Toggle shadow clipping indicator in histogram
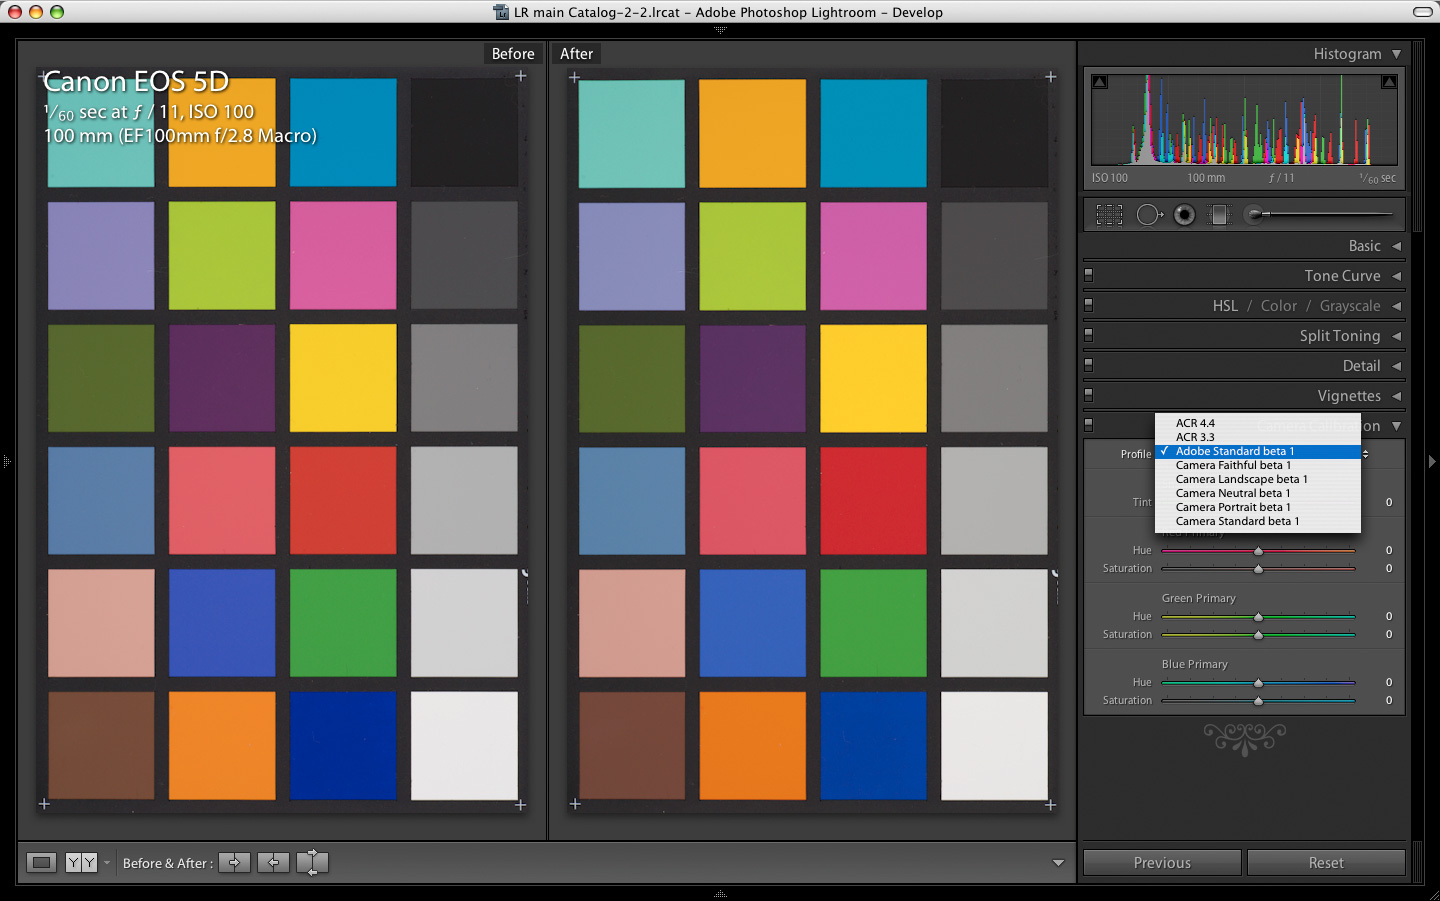Image resolution: width=1440 pixels, height=901 pixels. [x=1100, y=82]
